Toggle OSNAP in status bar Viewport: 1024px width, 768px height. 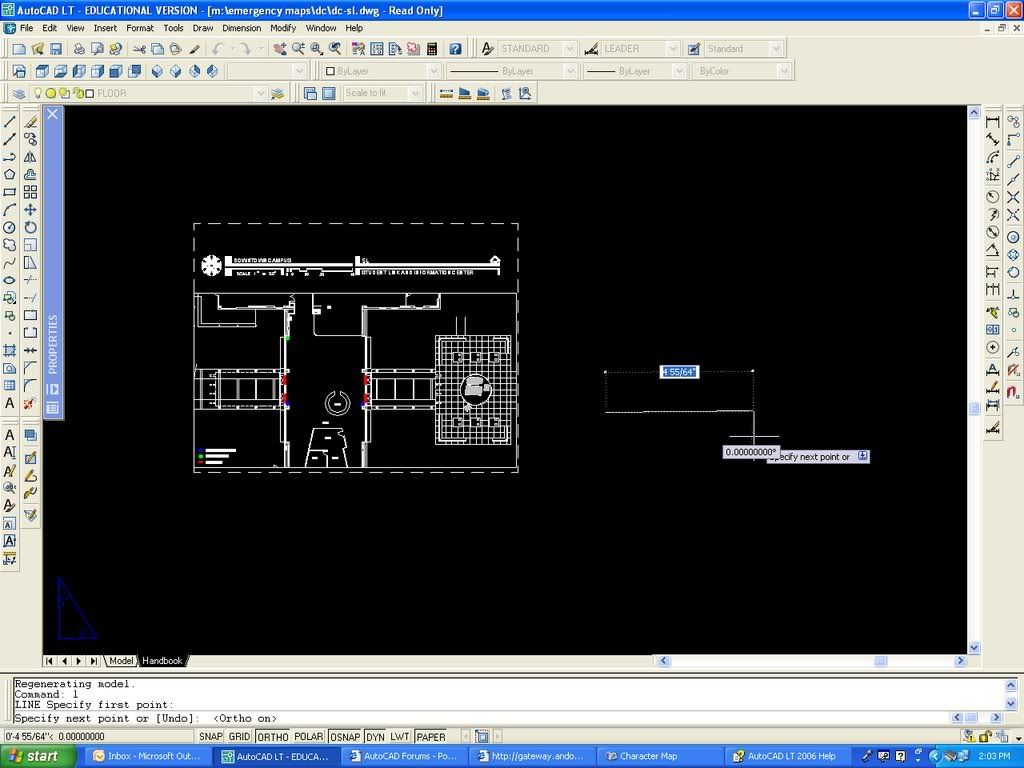[x=344, y=737]
